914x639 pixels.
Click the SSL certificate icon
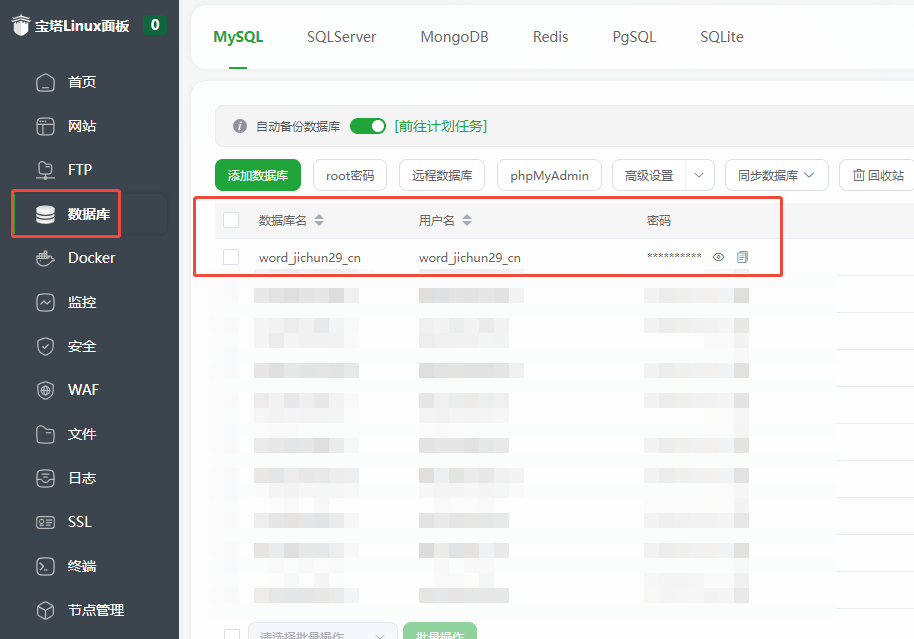pyautogui.click(x=45, y=522)
